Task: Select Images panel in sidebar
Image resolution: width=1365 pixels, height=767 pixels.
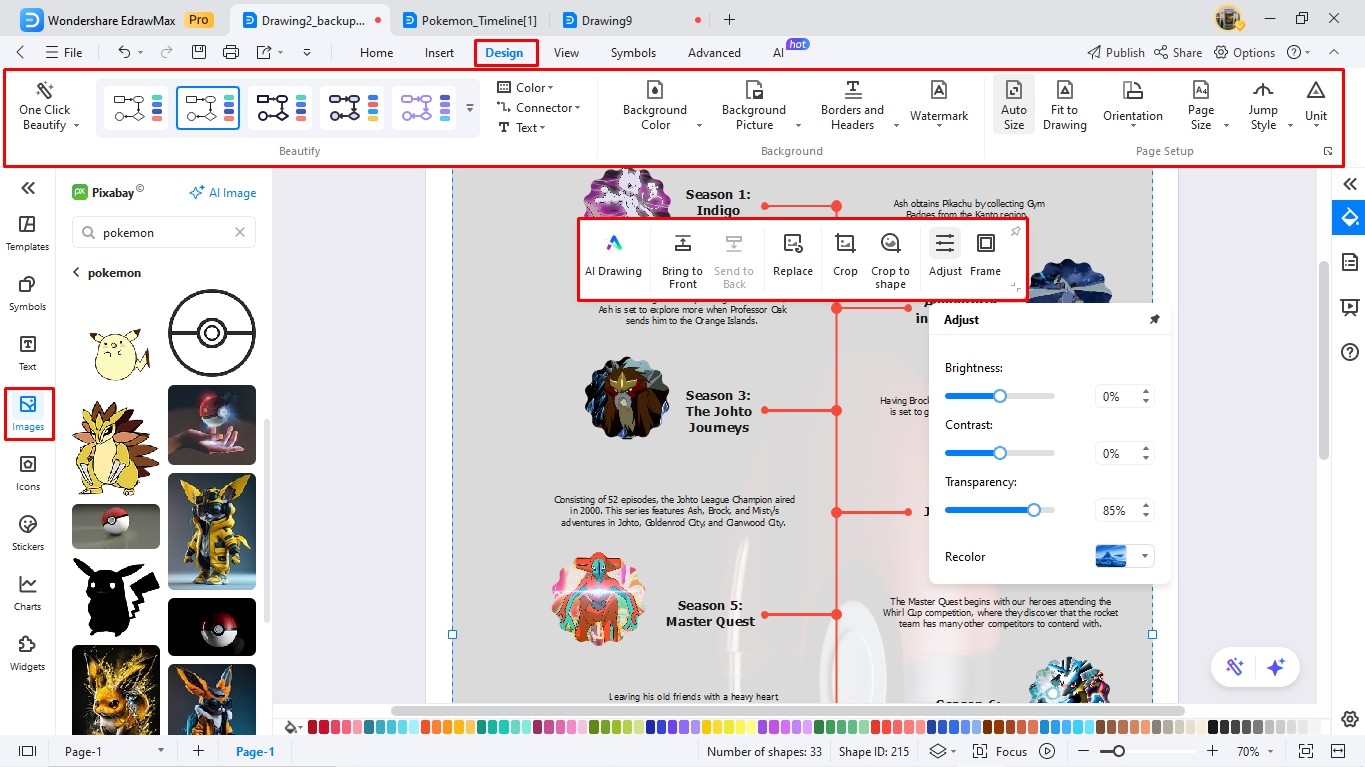Action: 28,413
